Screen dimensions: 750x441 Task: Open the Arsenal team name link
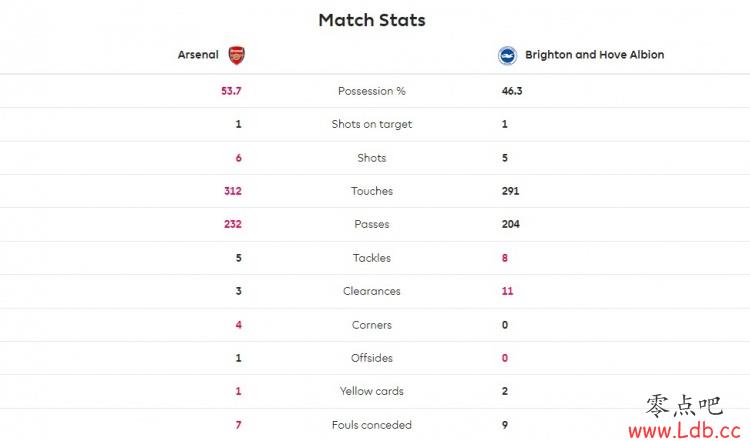click(198, 55)
